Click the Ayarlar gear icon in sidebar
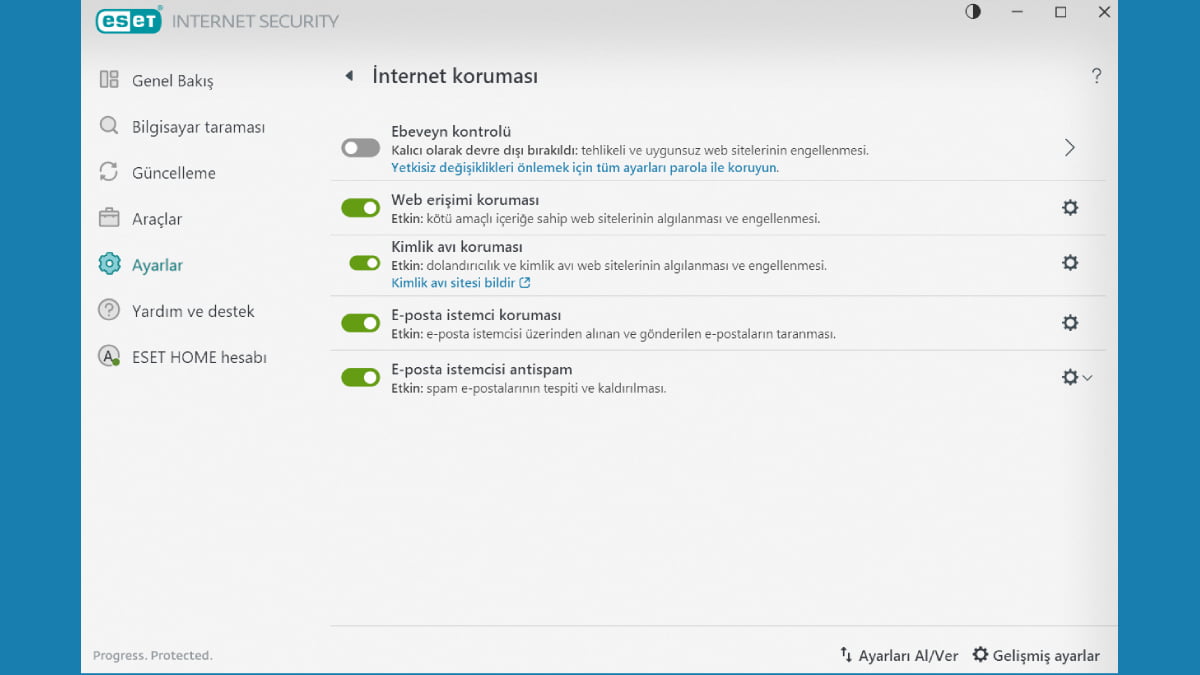The width and height of the screenshot is (1200, 675). coord(108,264)
